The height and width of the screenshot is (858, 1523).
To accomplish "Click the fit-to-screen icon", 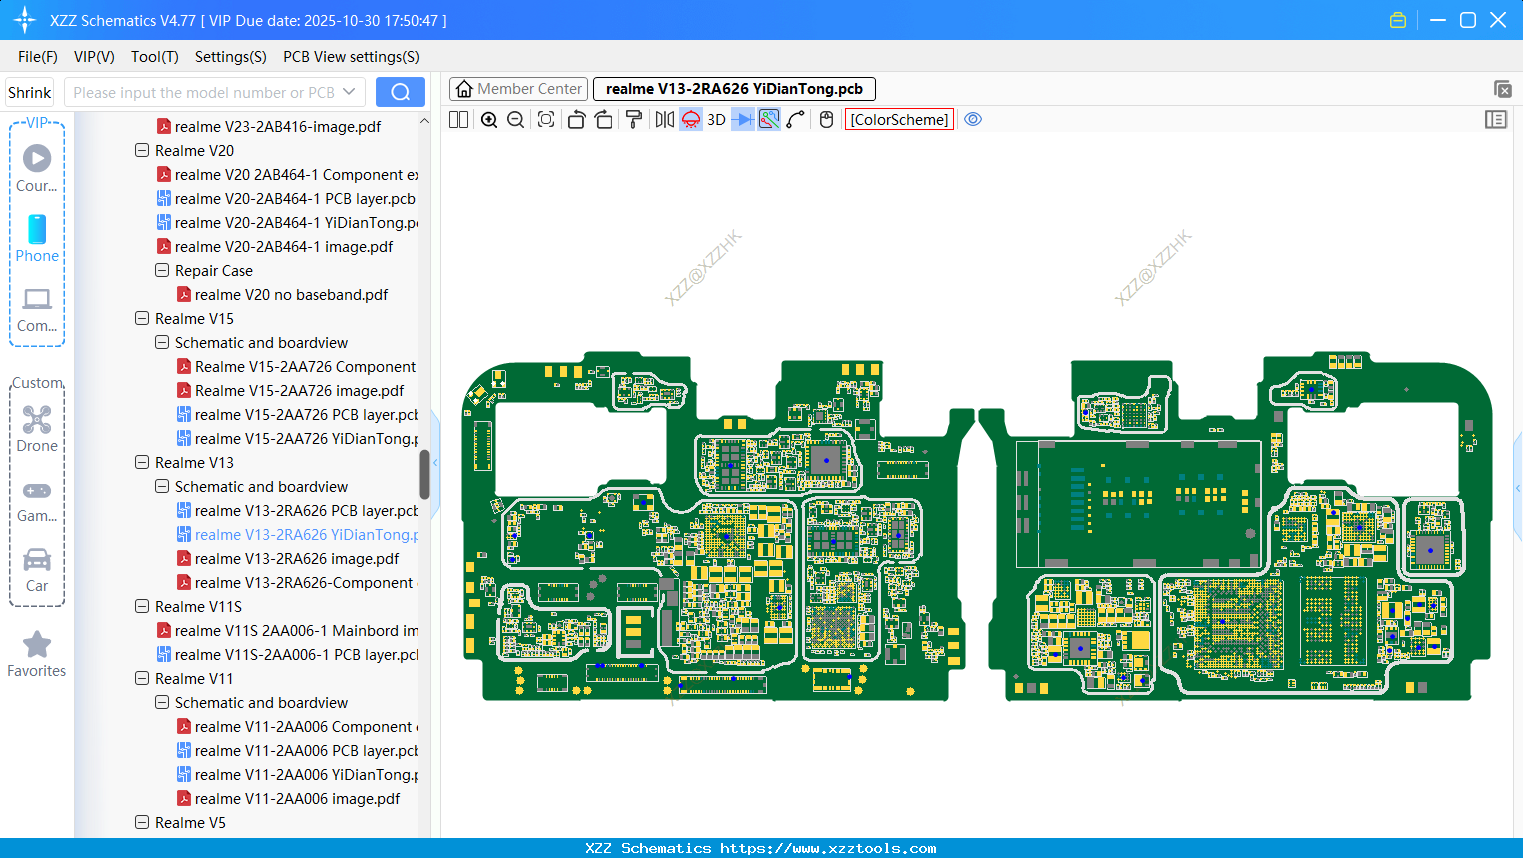I will [x=546, y=120].
